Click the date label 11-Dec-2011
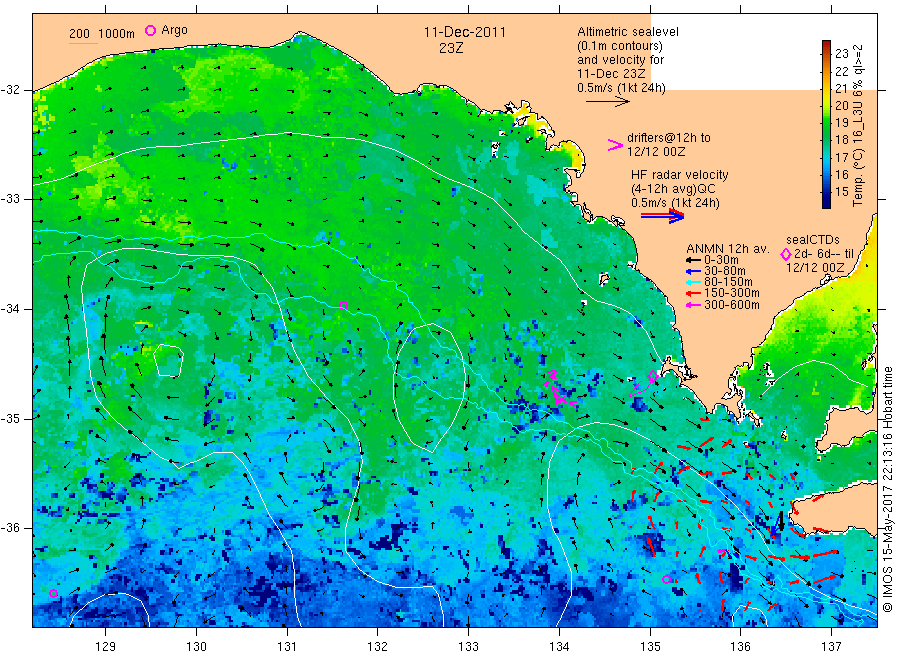Image resolution: width=900 pixels, height=660 pixels. point(465,32)
